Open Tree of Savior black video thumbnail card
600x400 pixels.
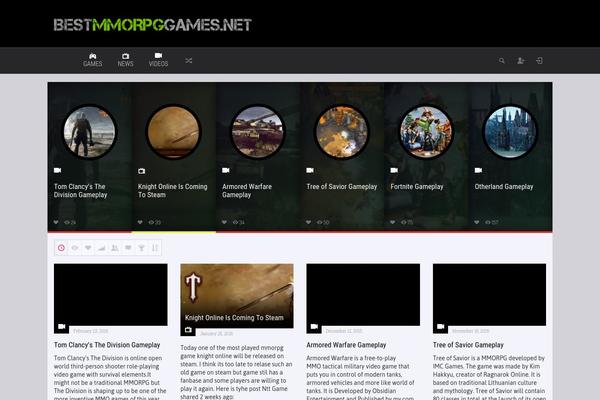coord(489,294)
